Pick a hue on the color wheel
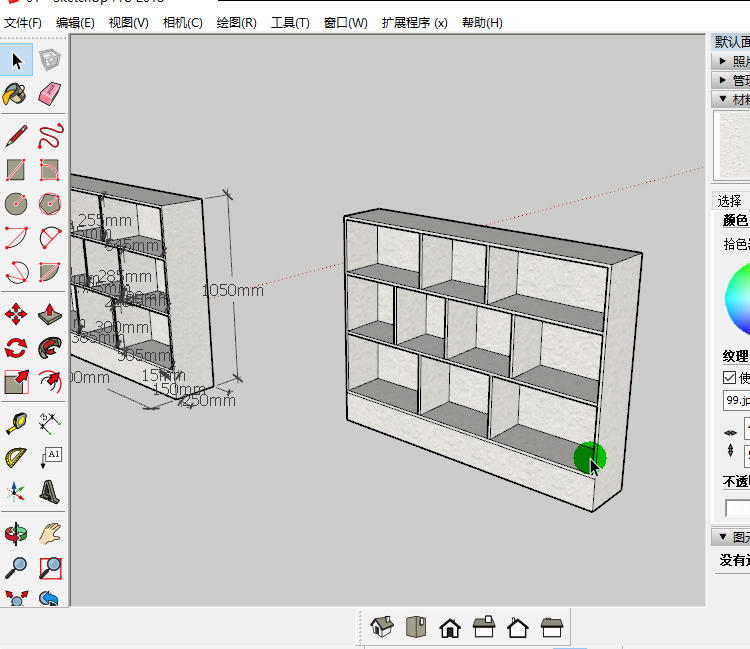This screenshot has height=649, width=750. point(738,299)
